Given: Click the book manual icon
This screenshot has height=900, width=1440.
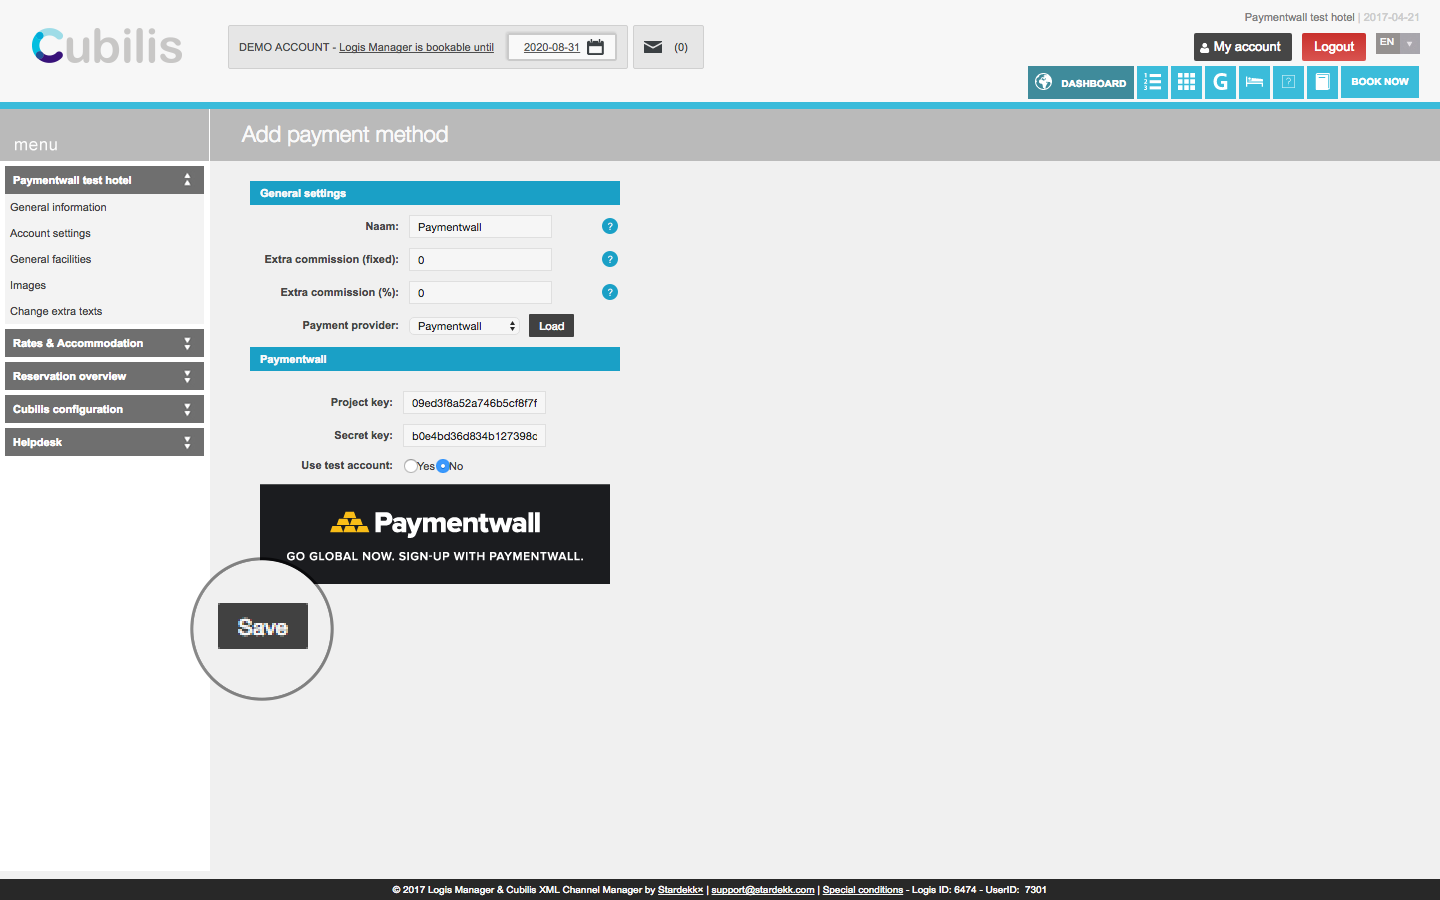Looking at the screenshot, I should (1322, 82).
